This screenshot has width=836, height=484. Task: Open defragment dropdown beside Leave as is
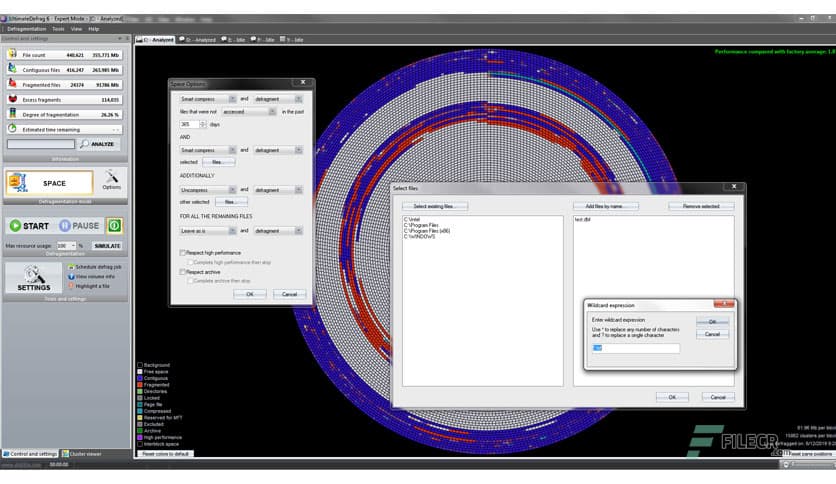point(278,231)
